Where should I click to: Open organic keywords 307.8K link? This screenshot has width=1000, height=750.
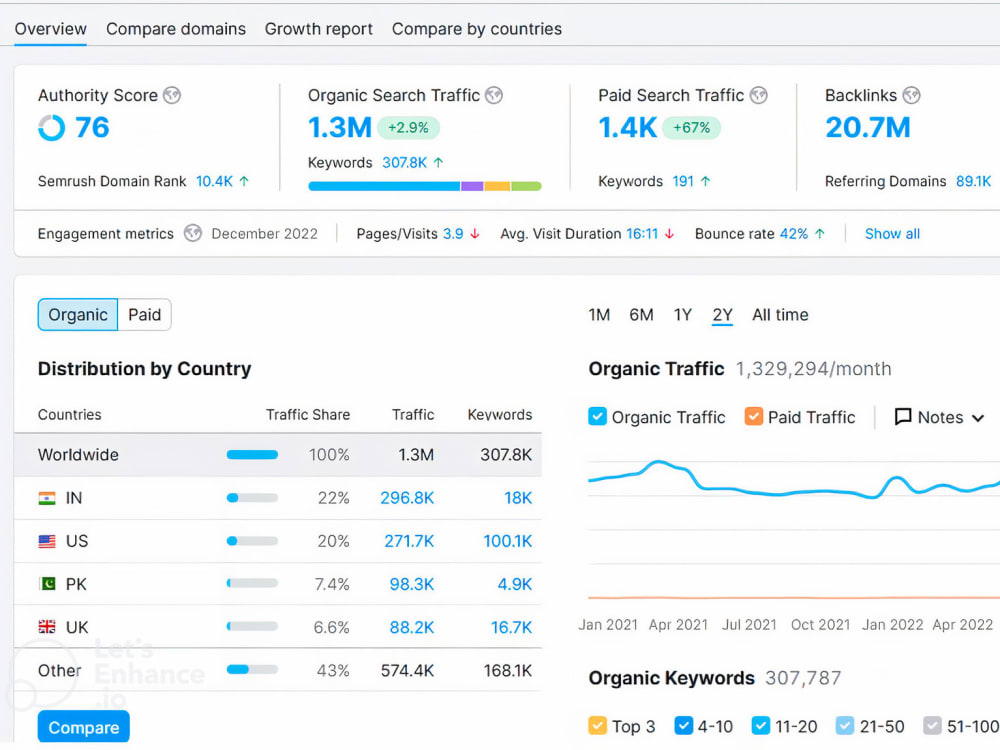click(x=404, y=163)
